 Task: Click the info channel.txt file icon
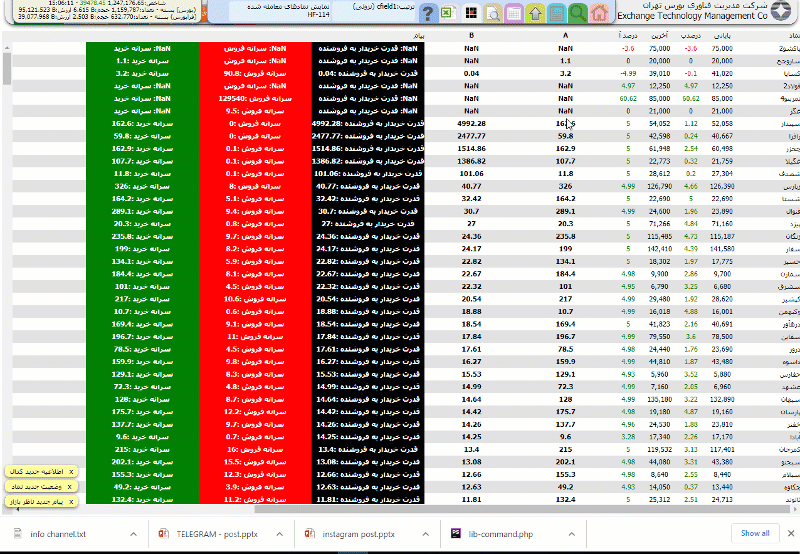pos(18,534)
